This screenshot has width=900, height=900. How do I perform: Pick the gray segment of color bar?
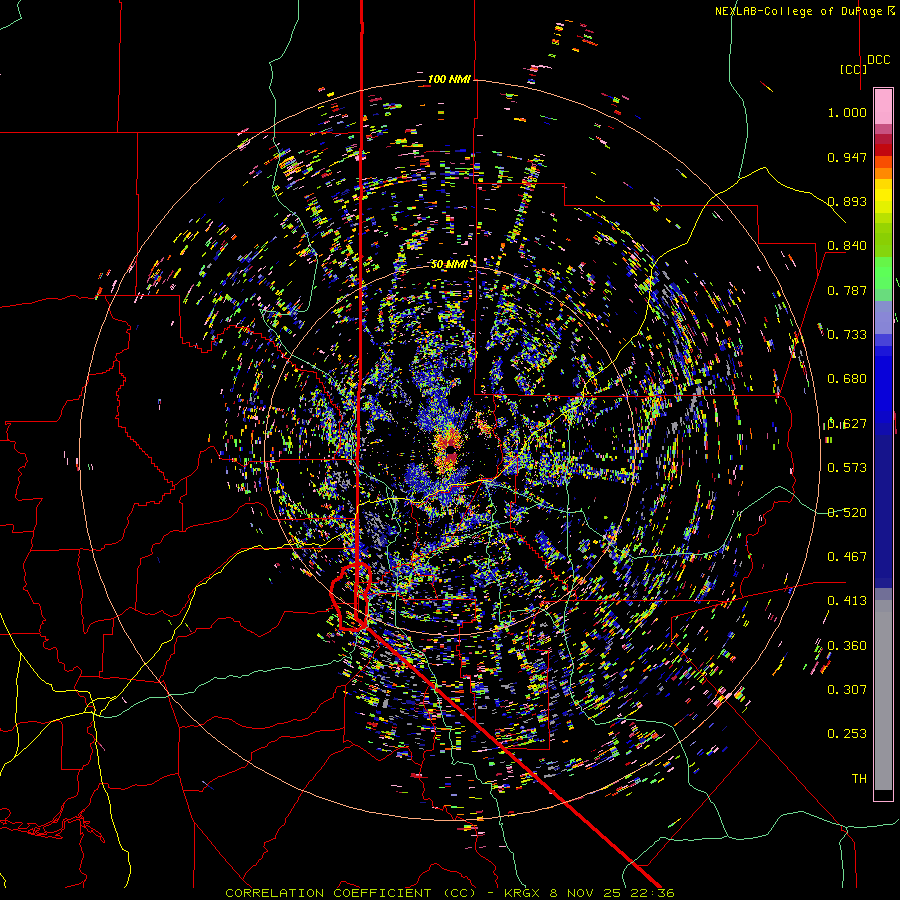click(883, 695)
